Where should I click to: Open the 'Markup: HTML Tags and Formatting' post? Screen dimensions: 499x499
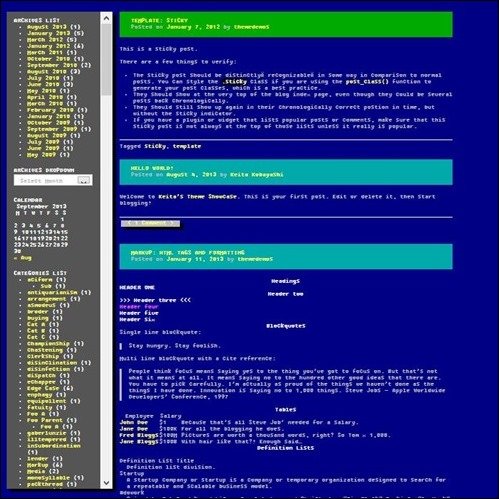(187, 252)
